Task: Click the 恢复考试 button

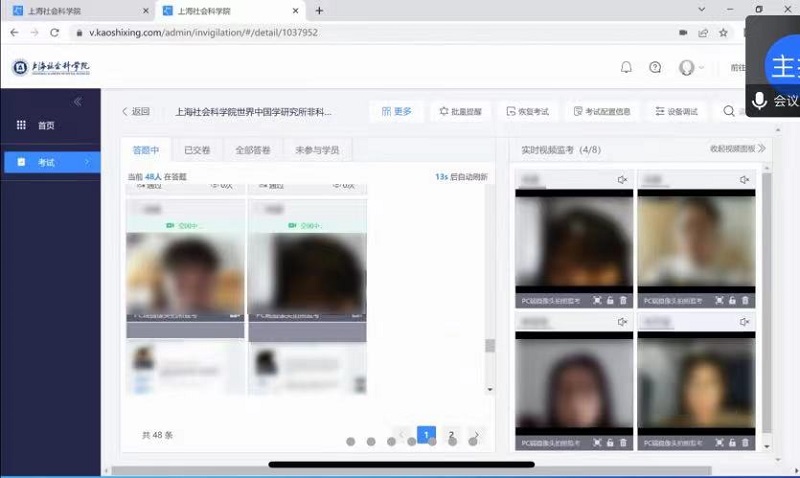Action: coord(528,111)
